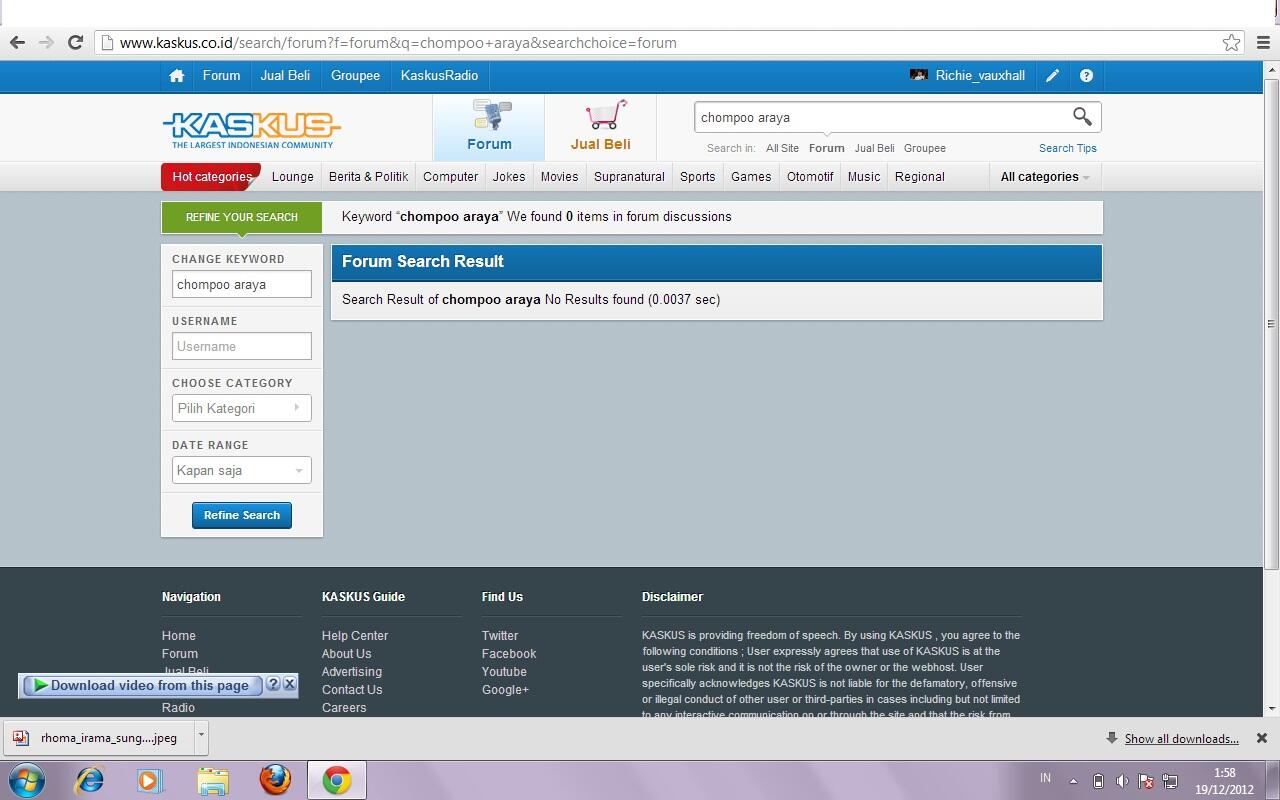The image size is (1280, 800).
Task: Open Search Tips link
Action: 1068,148
